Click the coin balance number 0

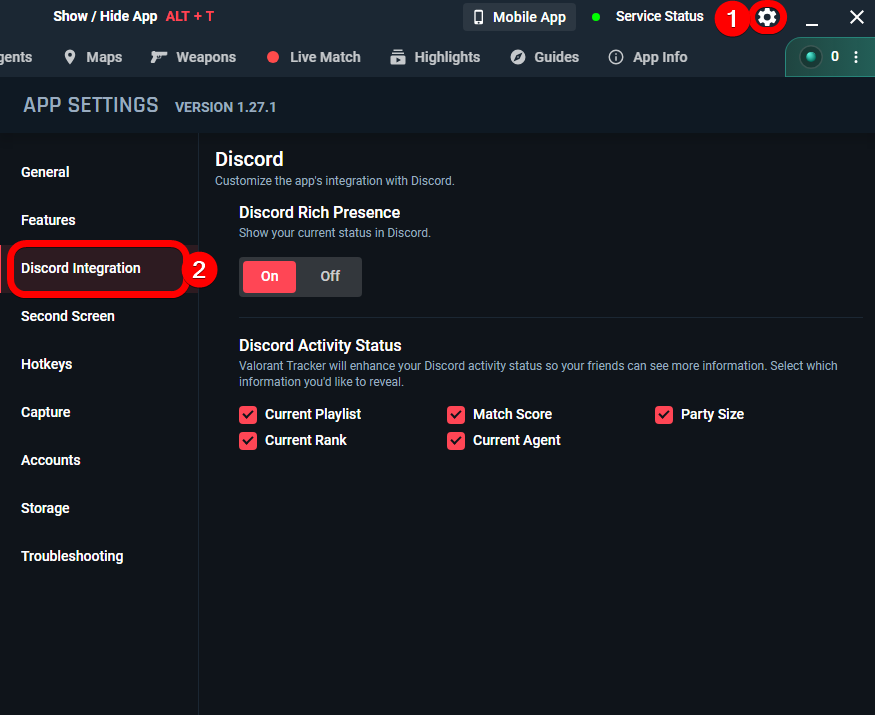coord(835,56)
